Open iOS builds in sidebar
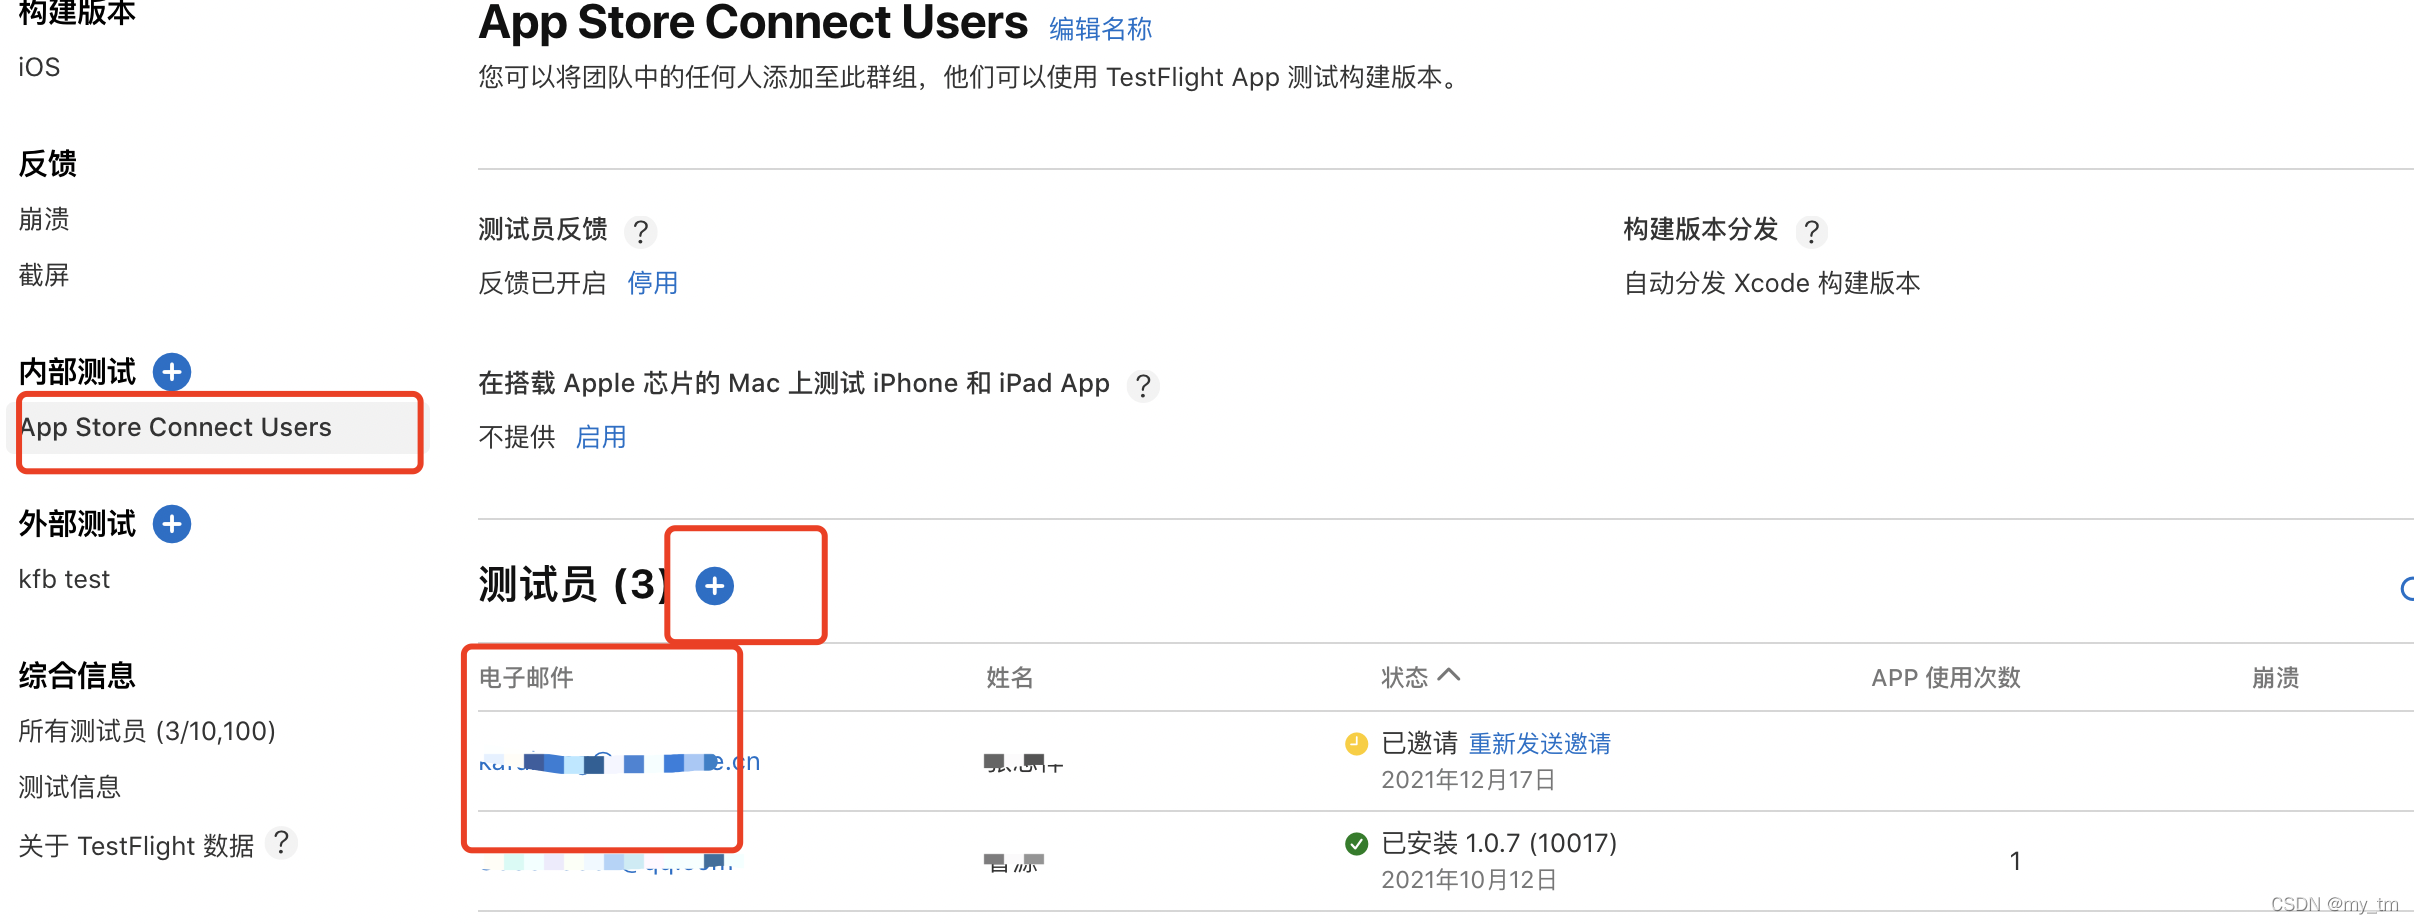2414x924 pixels. pos(39,67)
